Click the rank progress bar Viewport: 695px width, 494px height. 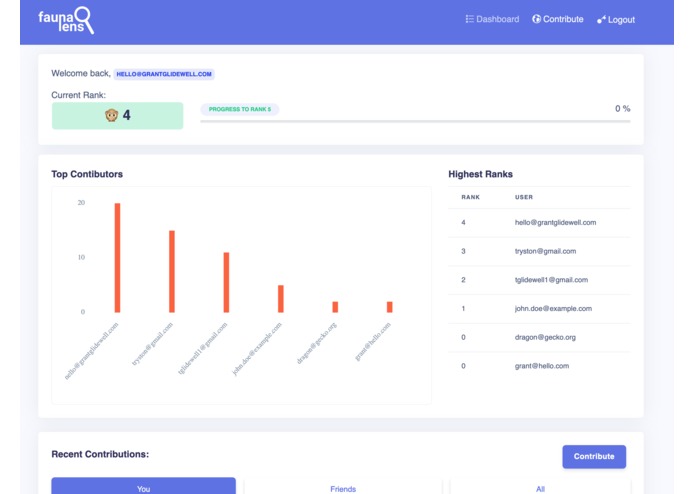415,121
